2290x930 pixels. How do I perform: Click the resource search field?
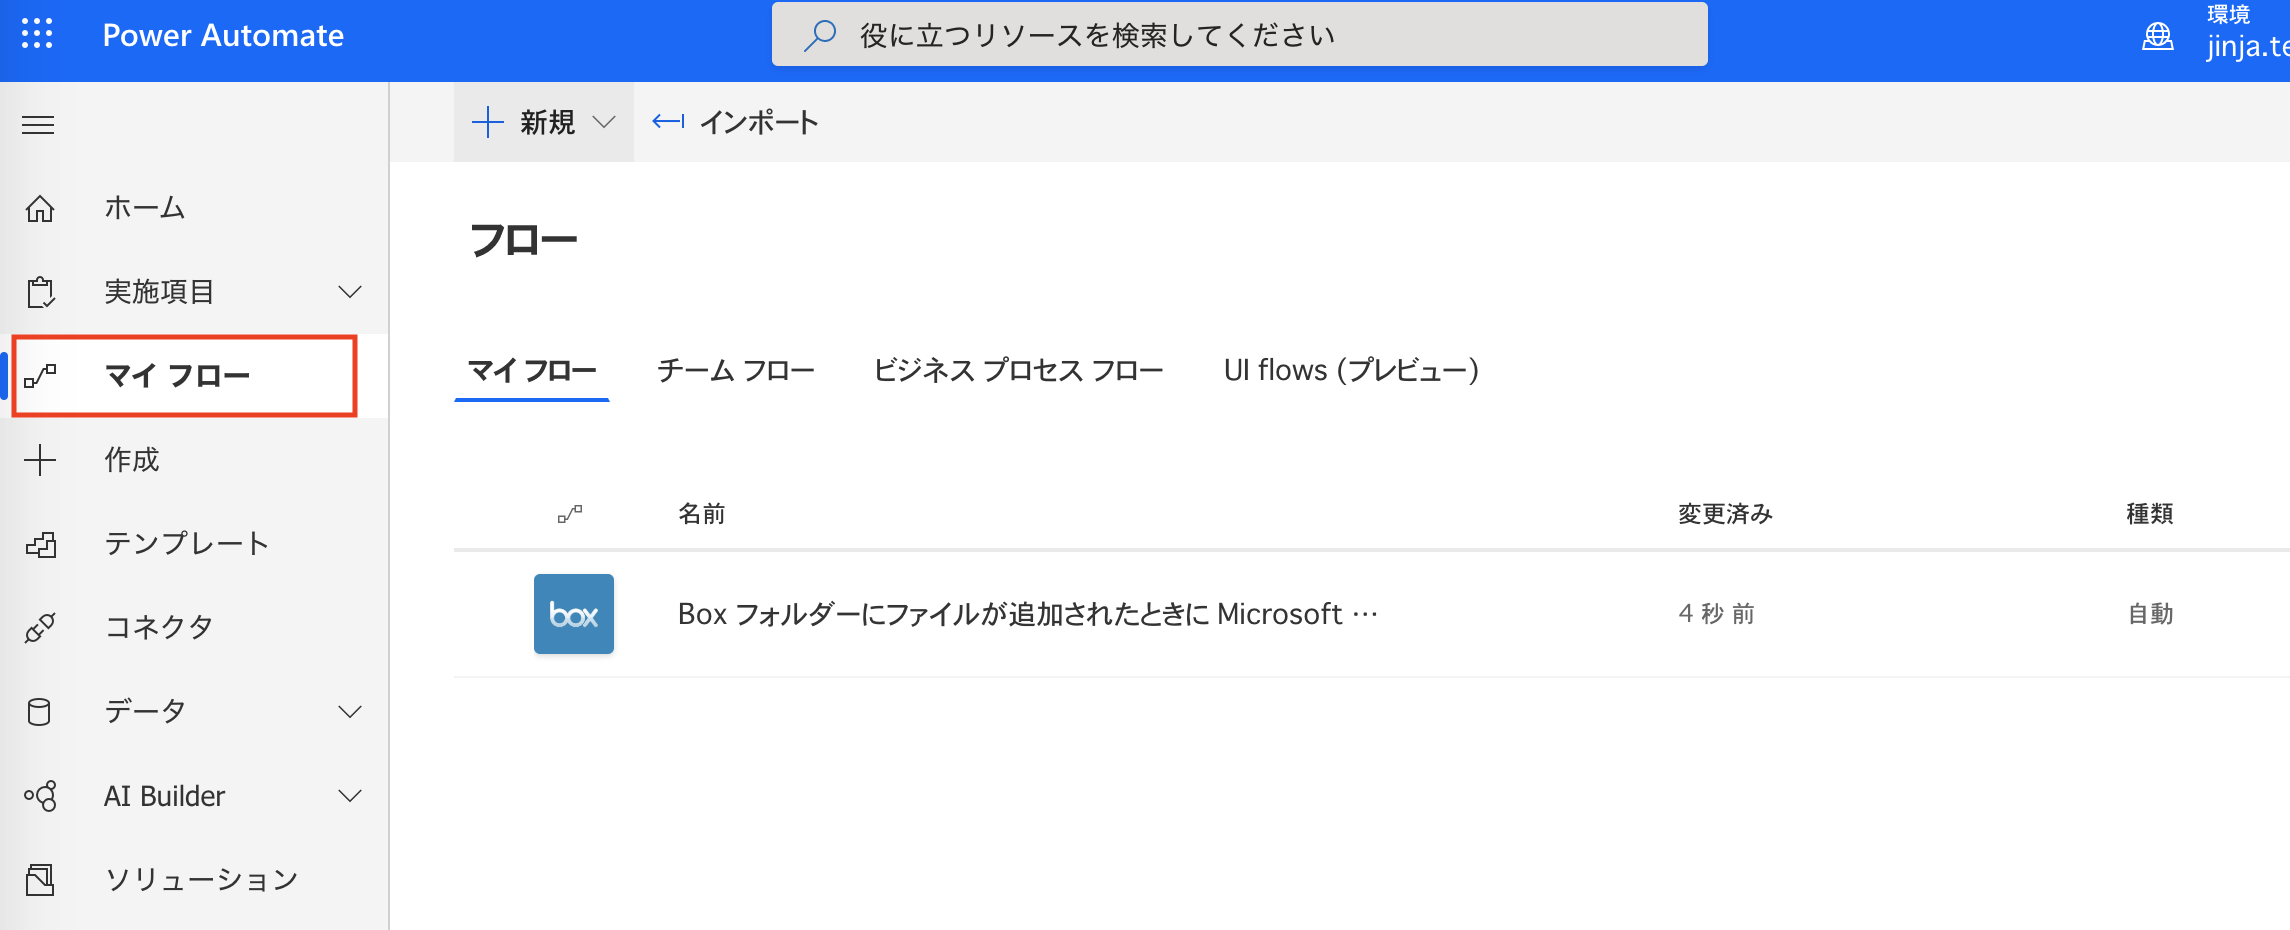1240,34
